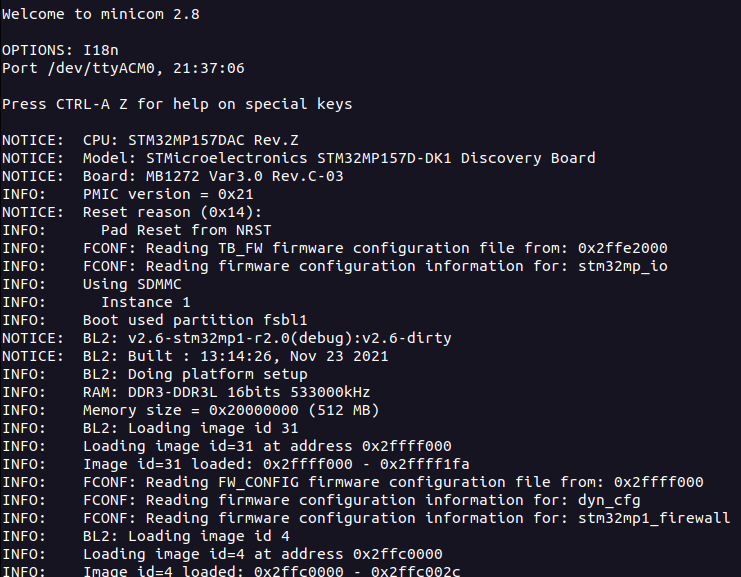Click 'Press CTRL-A Z for help' line
Image resolution: width=741 pixels, height=577 pixels.
(177, 104)
